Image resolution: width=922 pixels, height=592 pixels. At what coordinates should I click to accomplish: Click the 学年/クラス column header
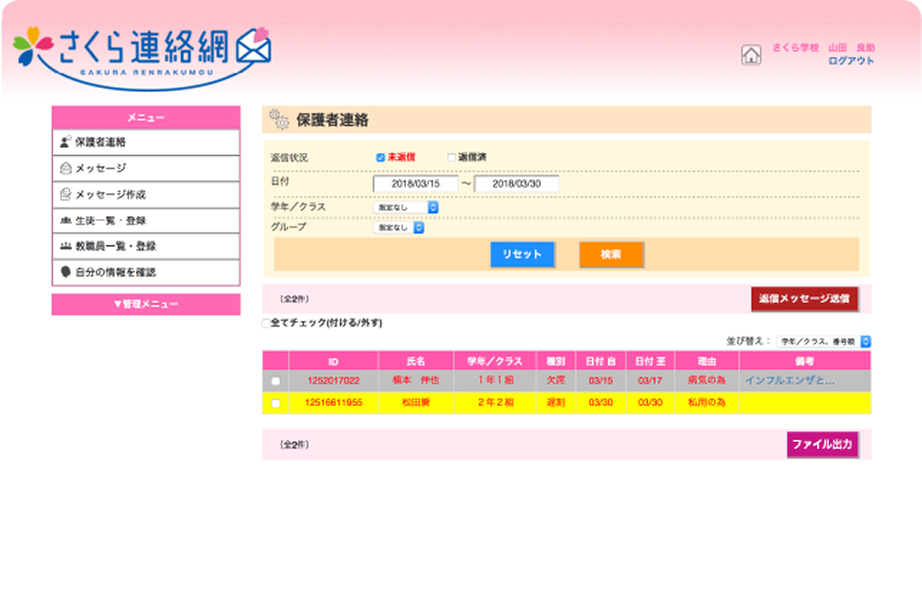click(x=495, y=361)
